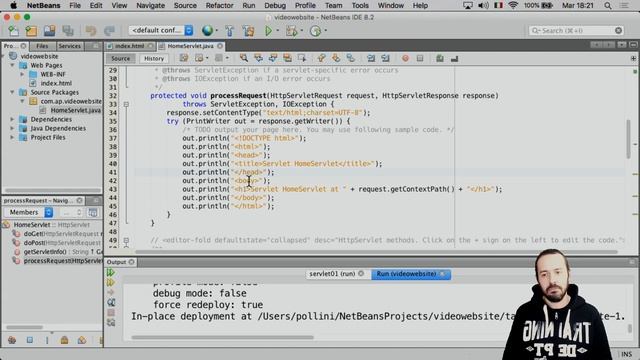Click the Debug Project toolbar icon
The image size is (640, 360).
(x=291, y=31)
